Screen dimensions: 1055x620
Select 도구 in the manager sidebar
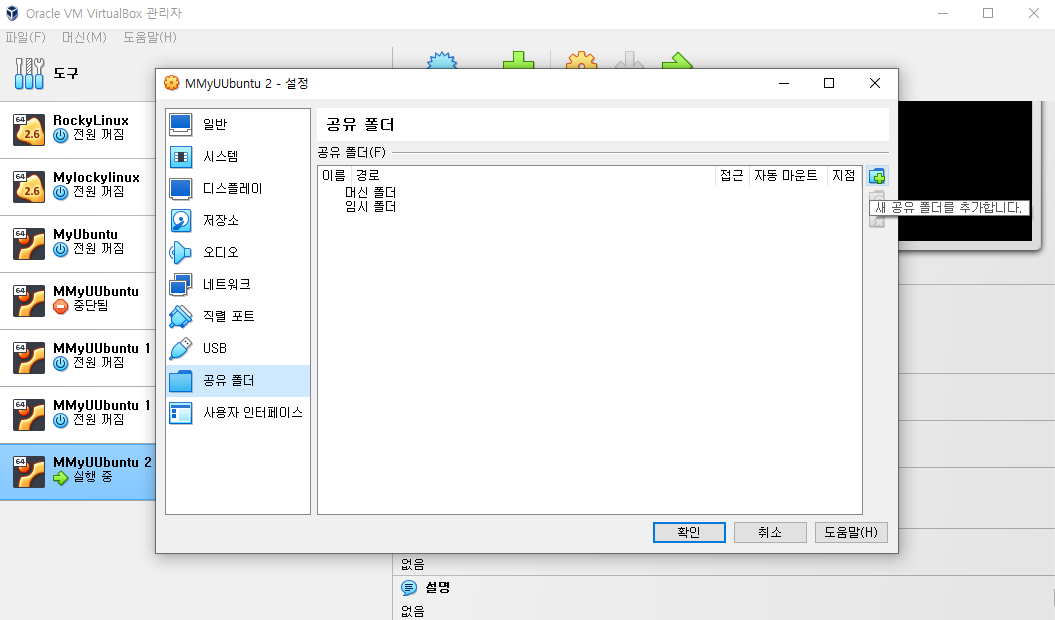pos(77,73)
